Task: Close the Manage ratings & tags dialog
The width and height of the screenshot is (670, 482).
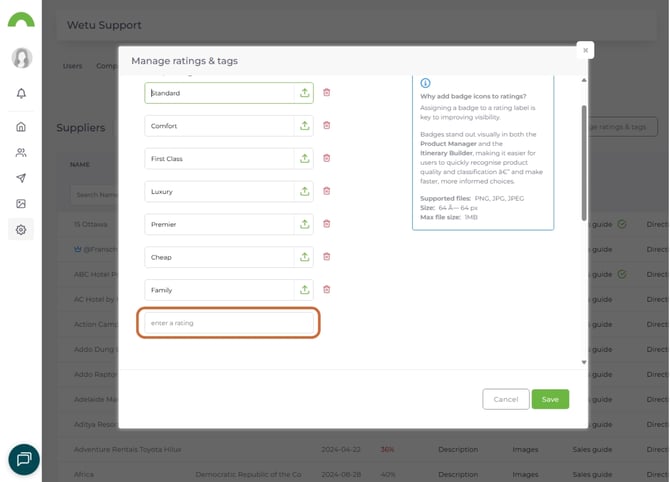Action: click(585, 50)
